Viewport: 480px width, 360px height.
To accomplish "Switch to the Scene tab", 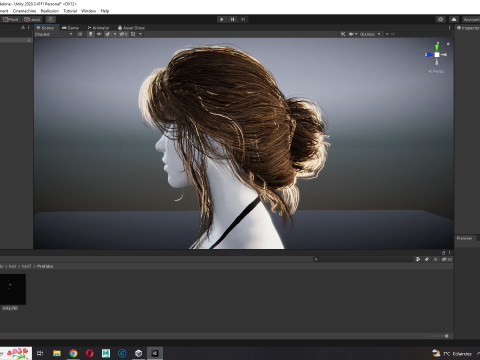I will point(46,28).
